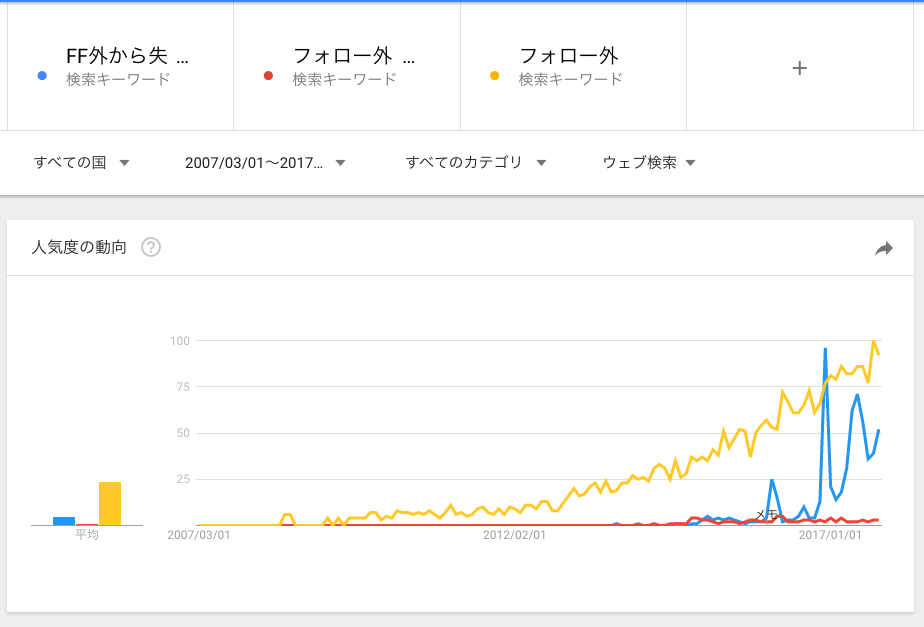The height and width of the screenshot is (627, 924).
Task: Expand the すべてのカテゴリ category dropdown
Action: click(476, 163)
